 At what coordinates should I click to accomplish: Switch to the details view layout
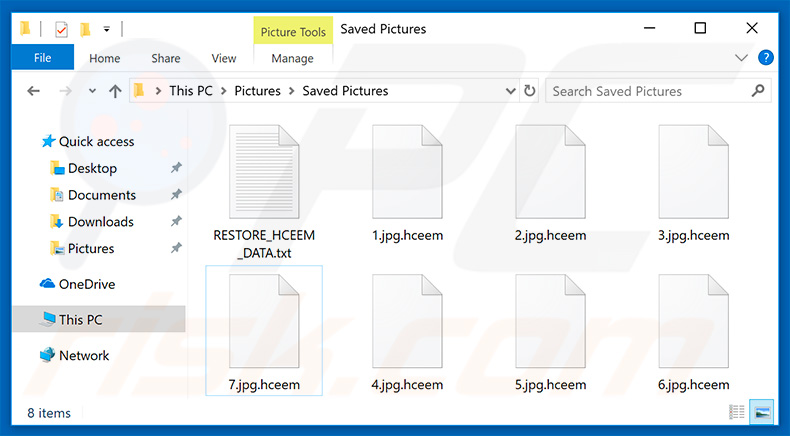[x=737, y=412]
